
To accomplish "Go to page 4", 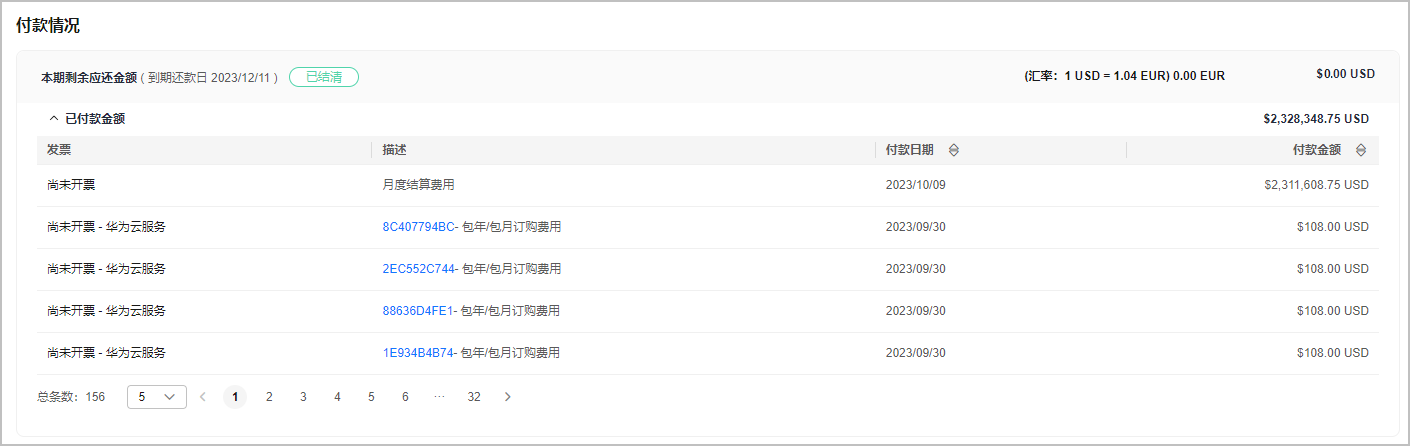I will click(x=337, y=397).
